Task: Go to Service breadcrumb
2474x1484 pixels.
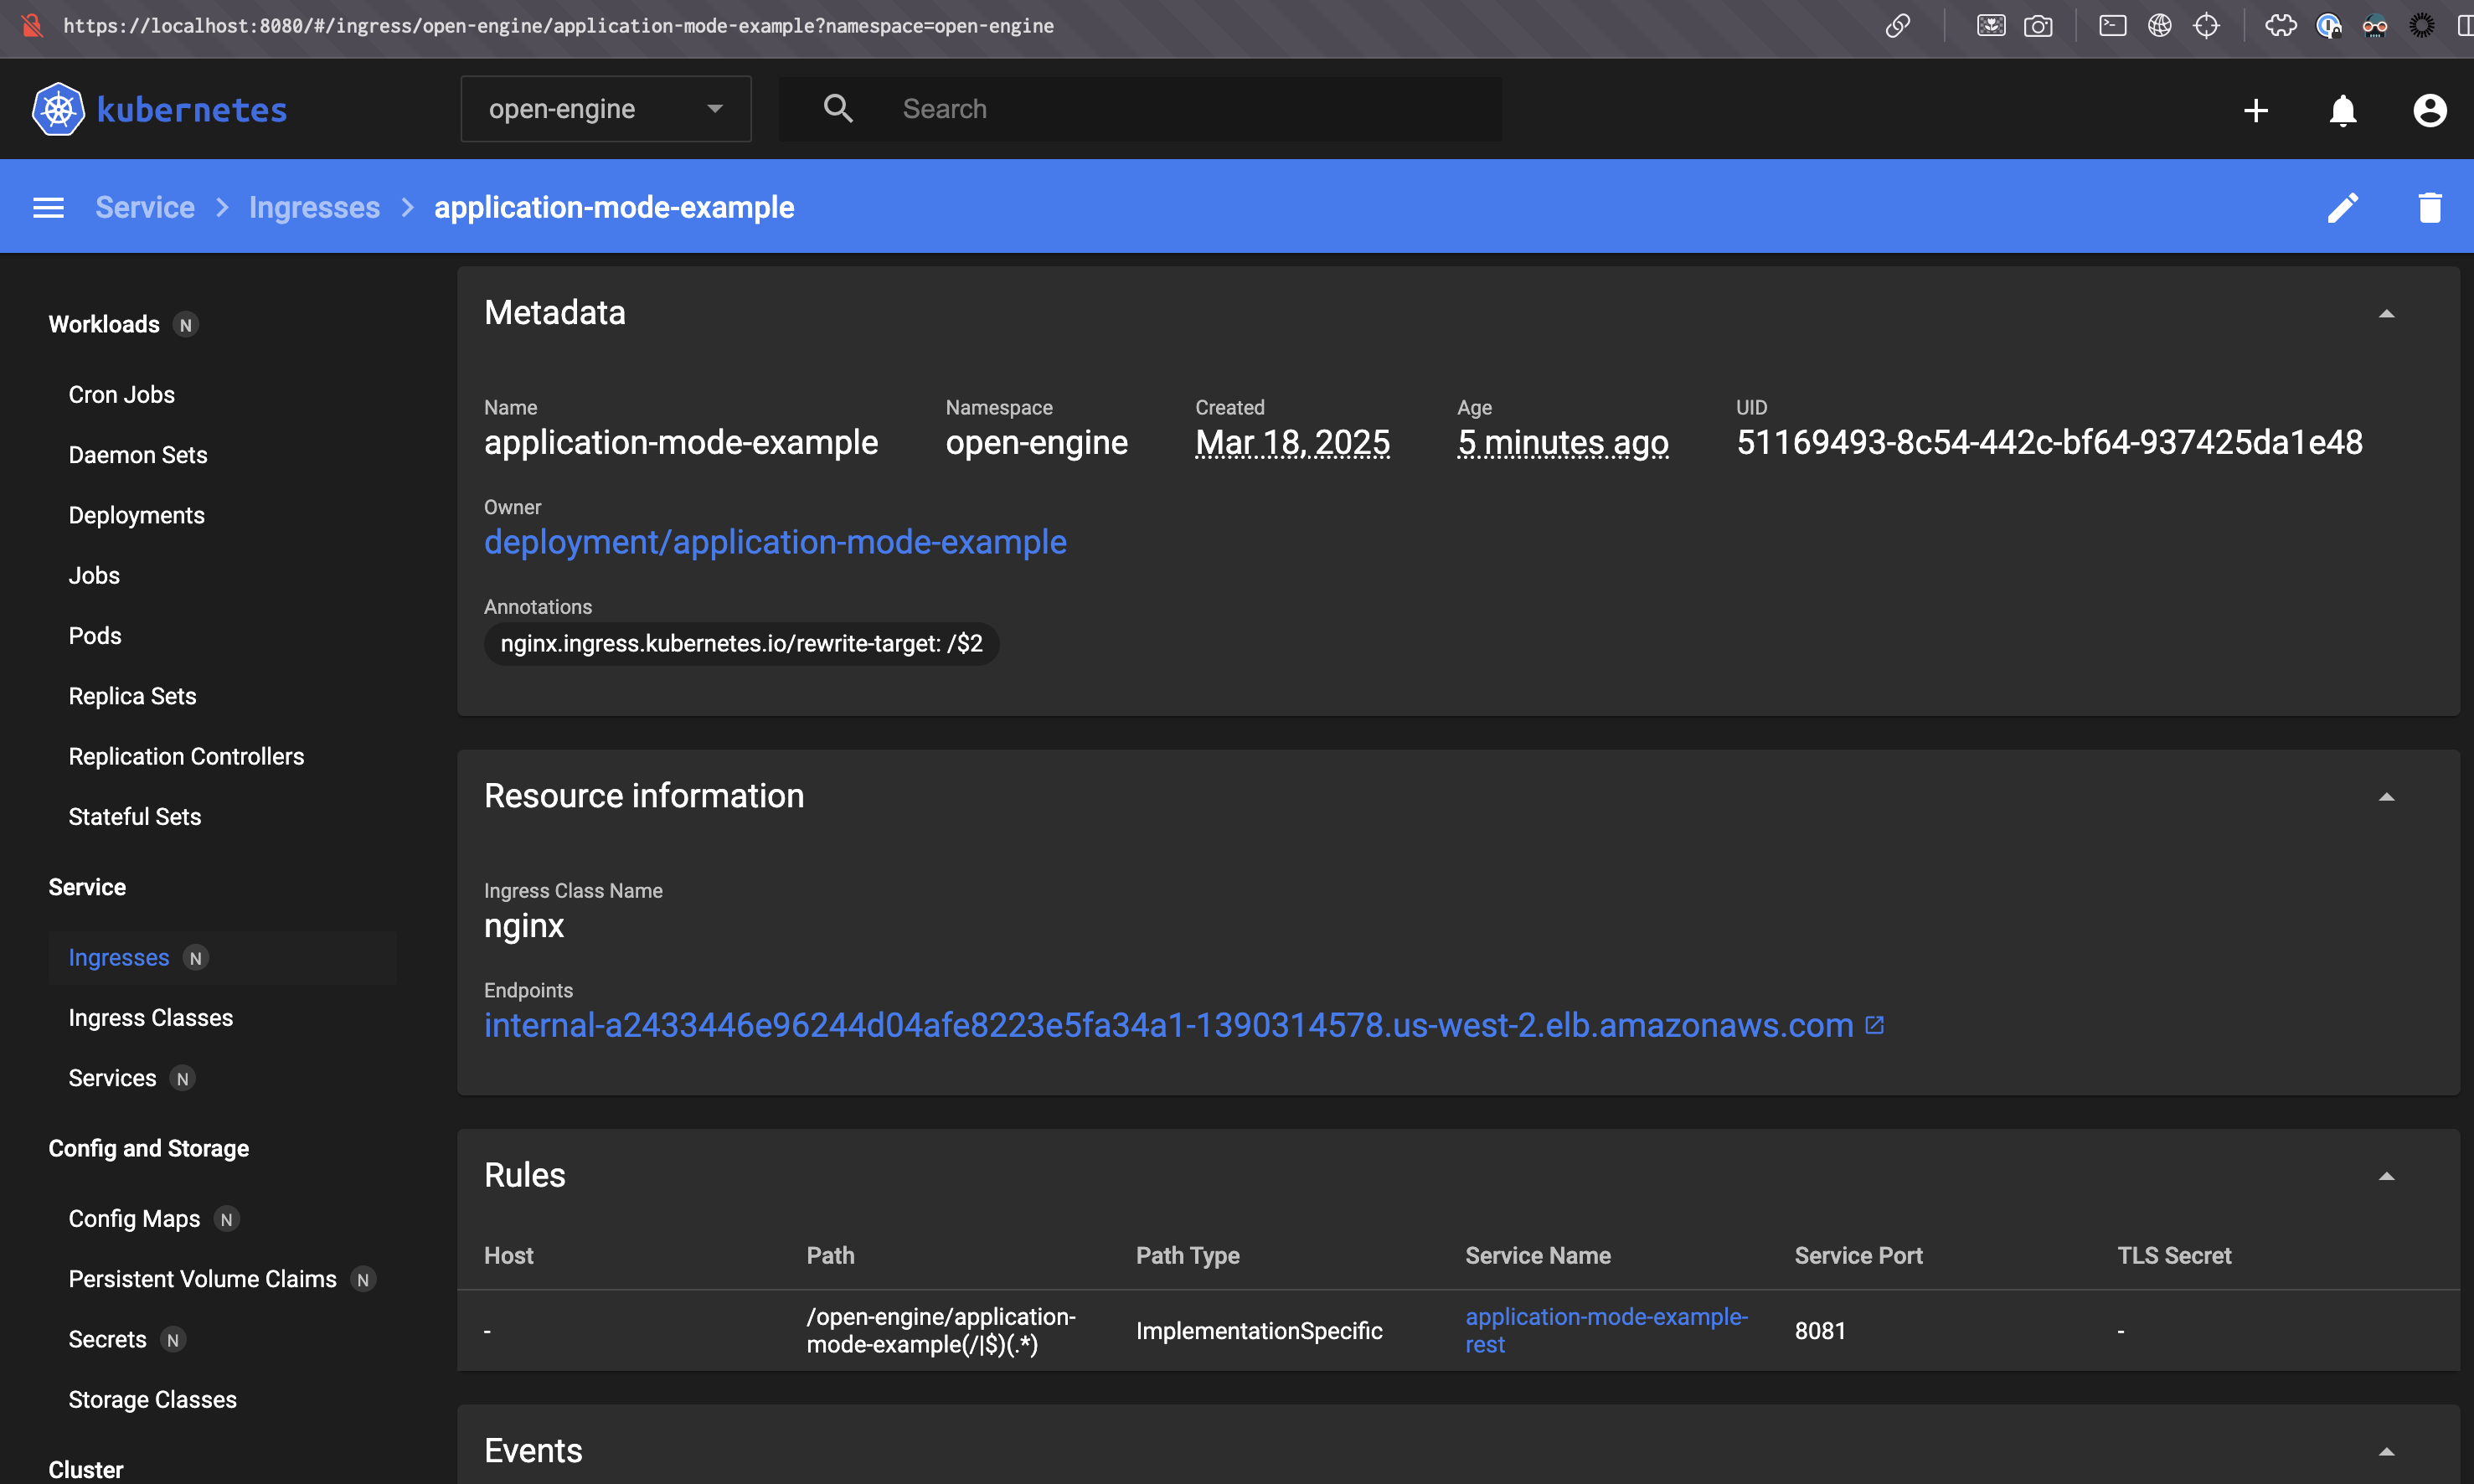Action: coord(145,207)
